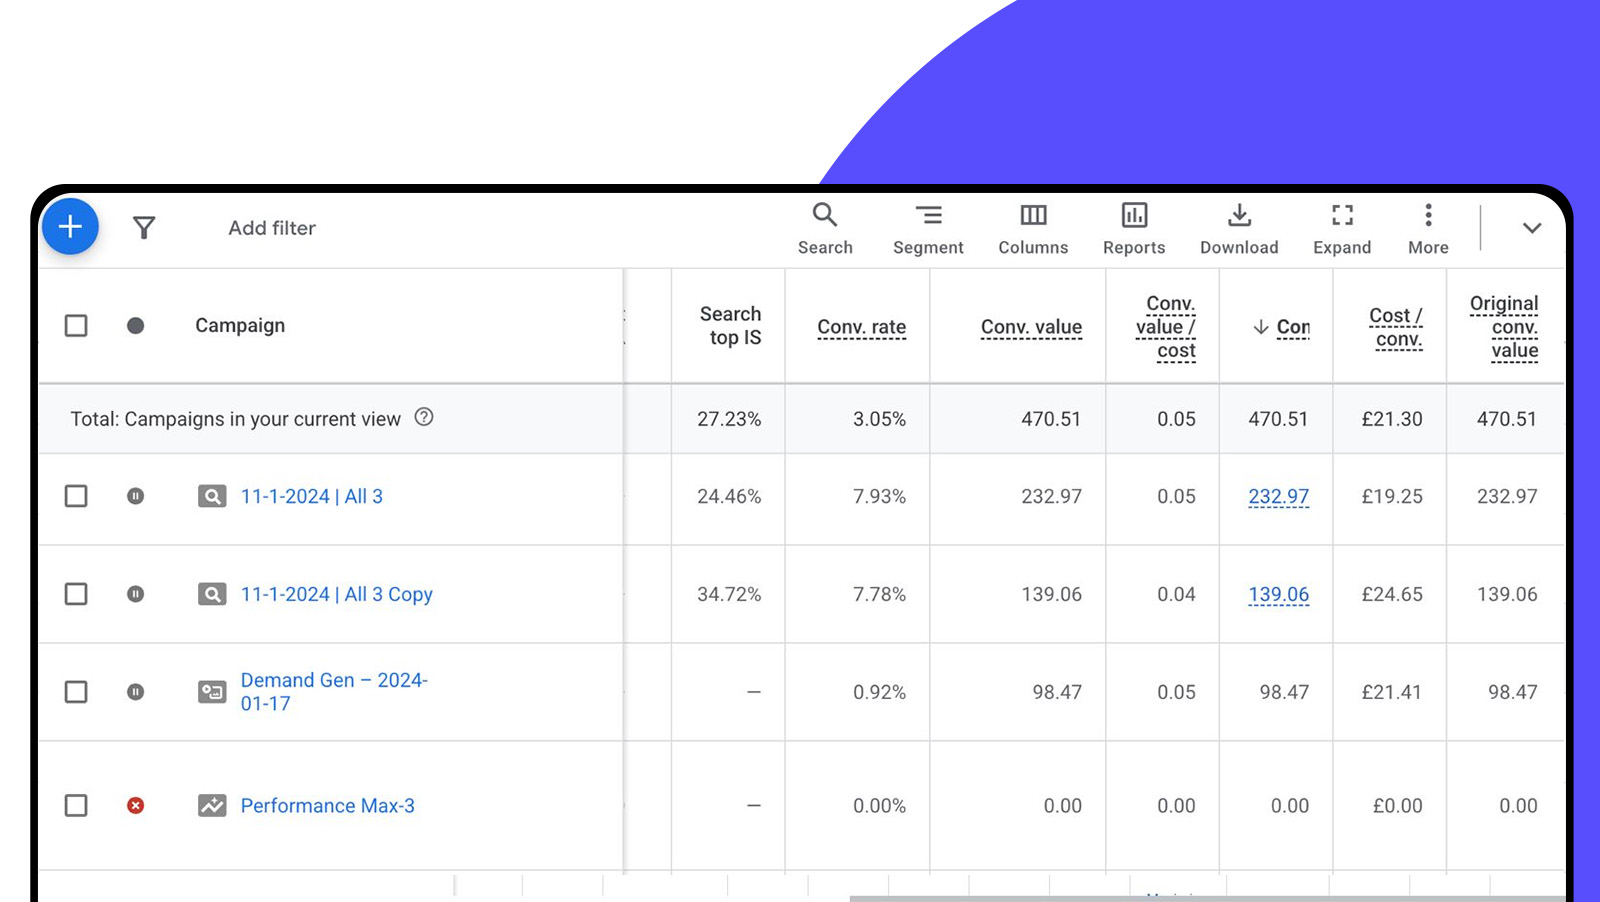Image resolution: width=1600 pixels, height=902 pixels.
Task: Click the blue plus new campaign button
Action: coord(70,227)
